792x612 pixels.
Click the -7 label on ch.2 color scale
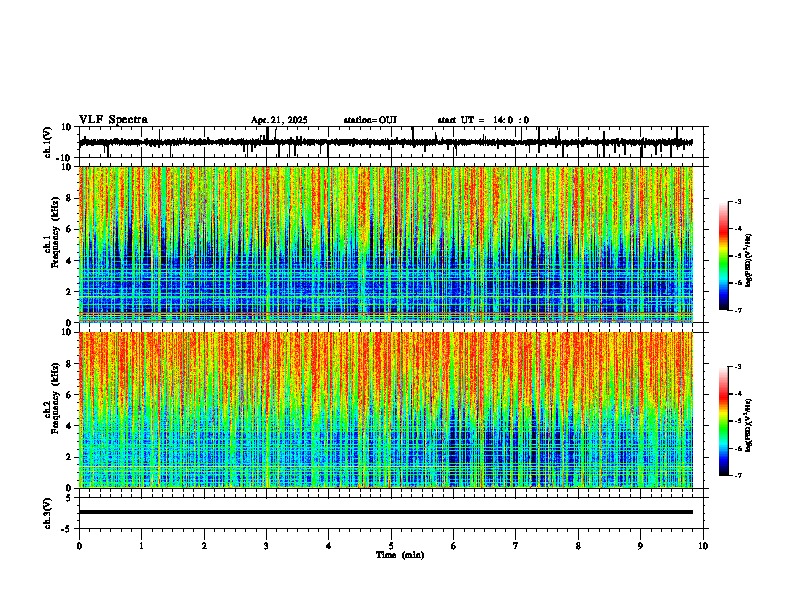737,475
